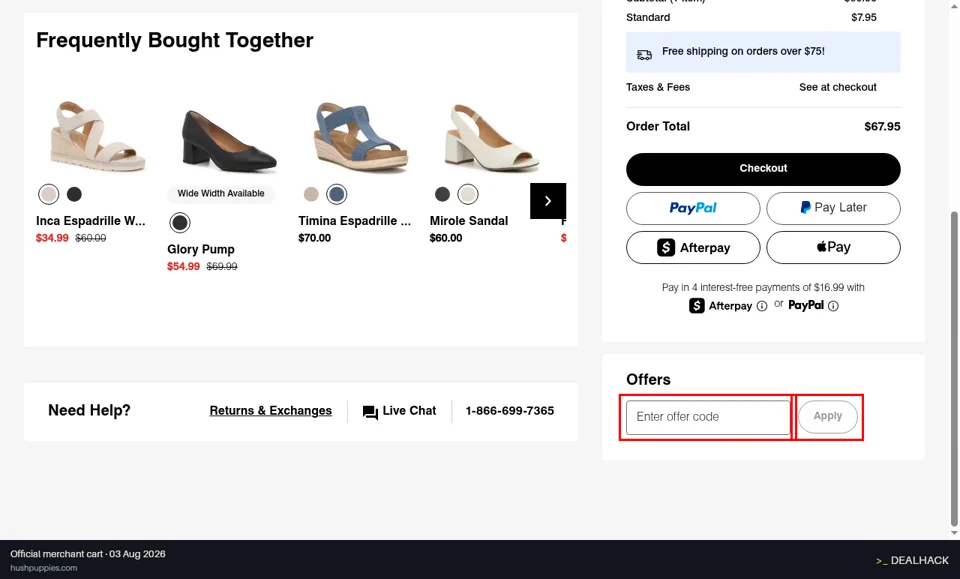This screenshot has height=579, width=960.
Task: Click the Live Chat bubble icon
Action: [x=370, y=413]
